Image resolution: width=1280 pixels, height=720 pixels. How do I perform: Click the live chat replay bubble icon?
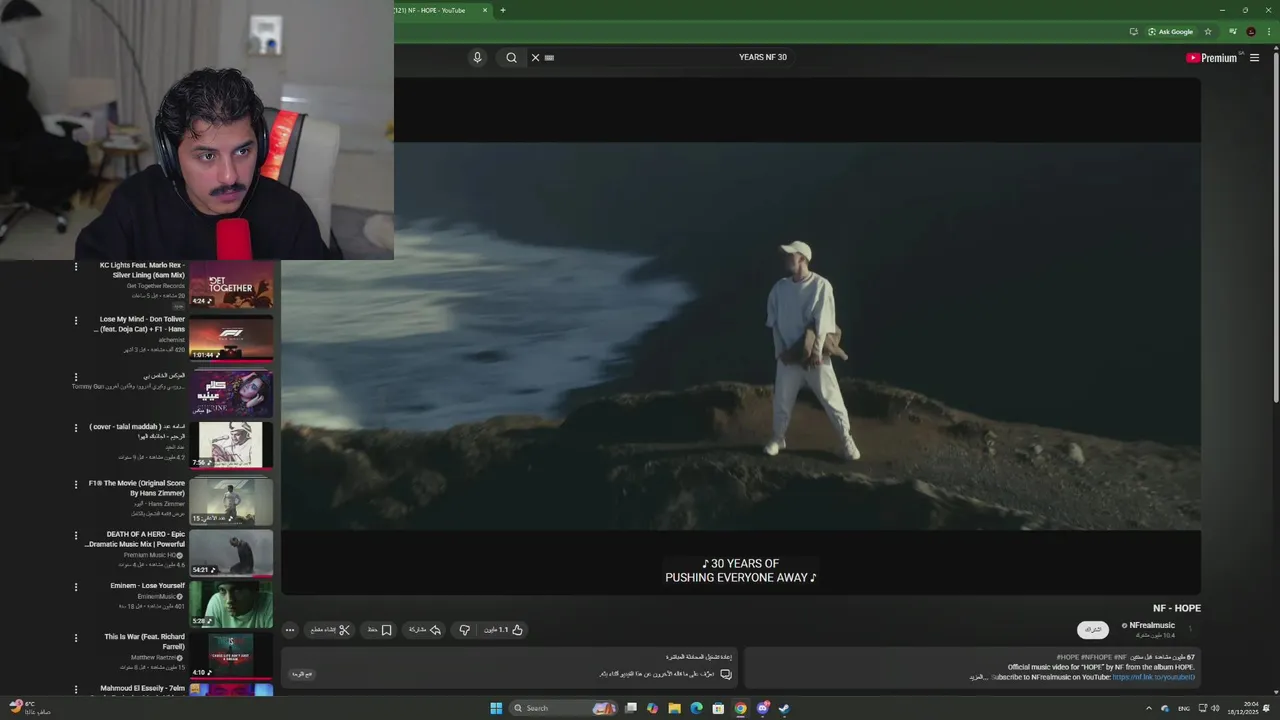[726, 674]
